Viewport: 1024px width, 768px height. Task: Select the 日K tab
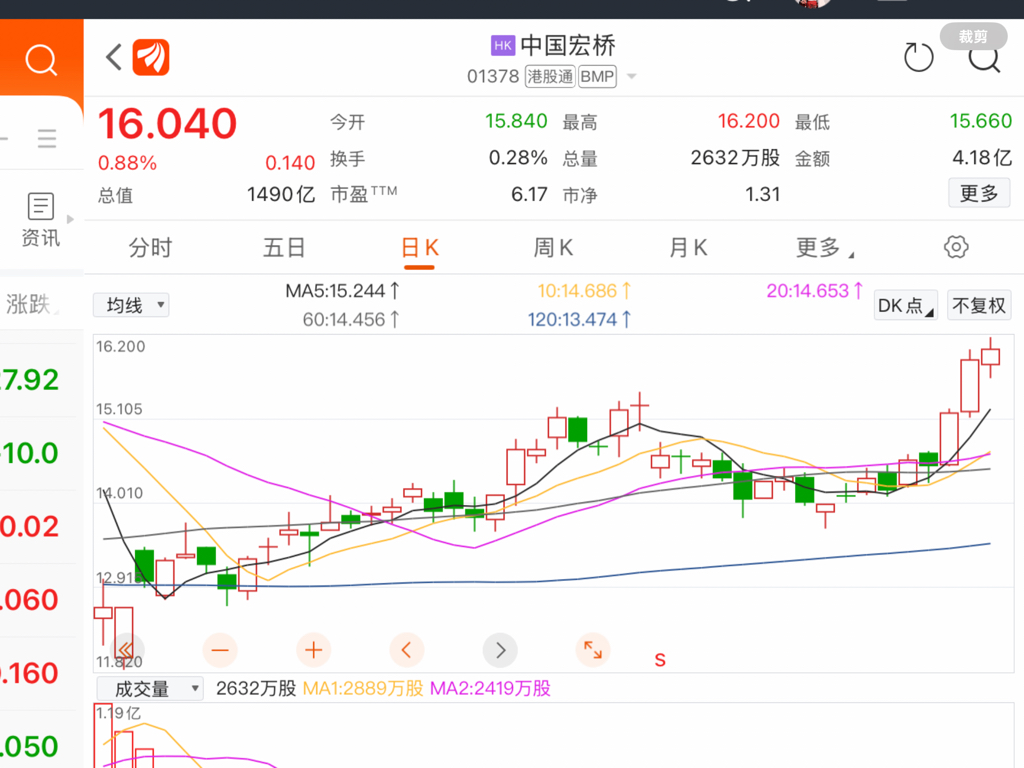(x=419, y=248)
